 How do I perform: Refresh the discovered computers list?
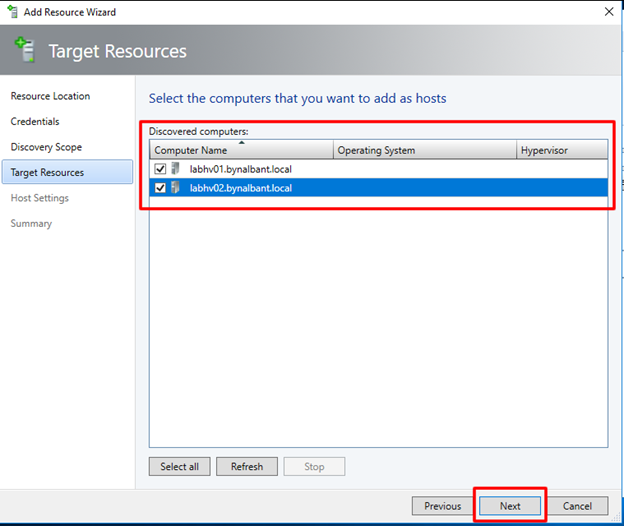[x=247, y=466]
